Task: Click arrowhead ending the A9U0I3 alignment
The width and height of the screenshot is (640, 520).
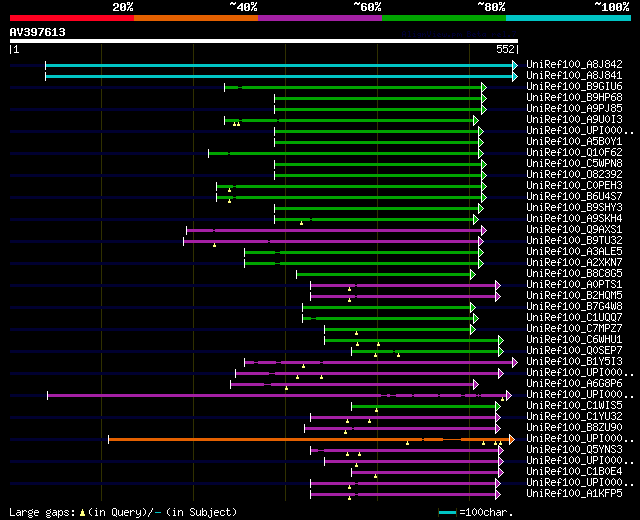Action: coord(476,120)
